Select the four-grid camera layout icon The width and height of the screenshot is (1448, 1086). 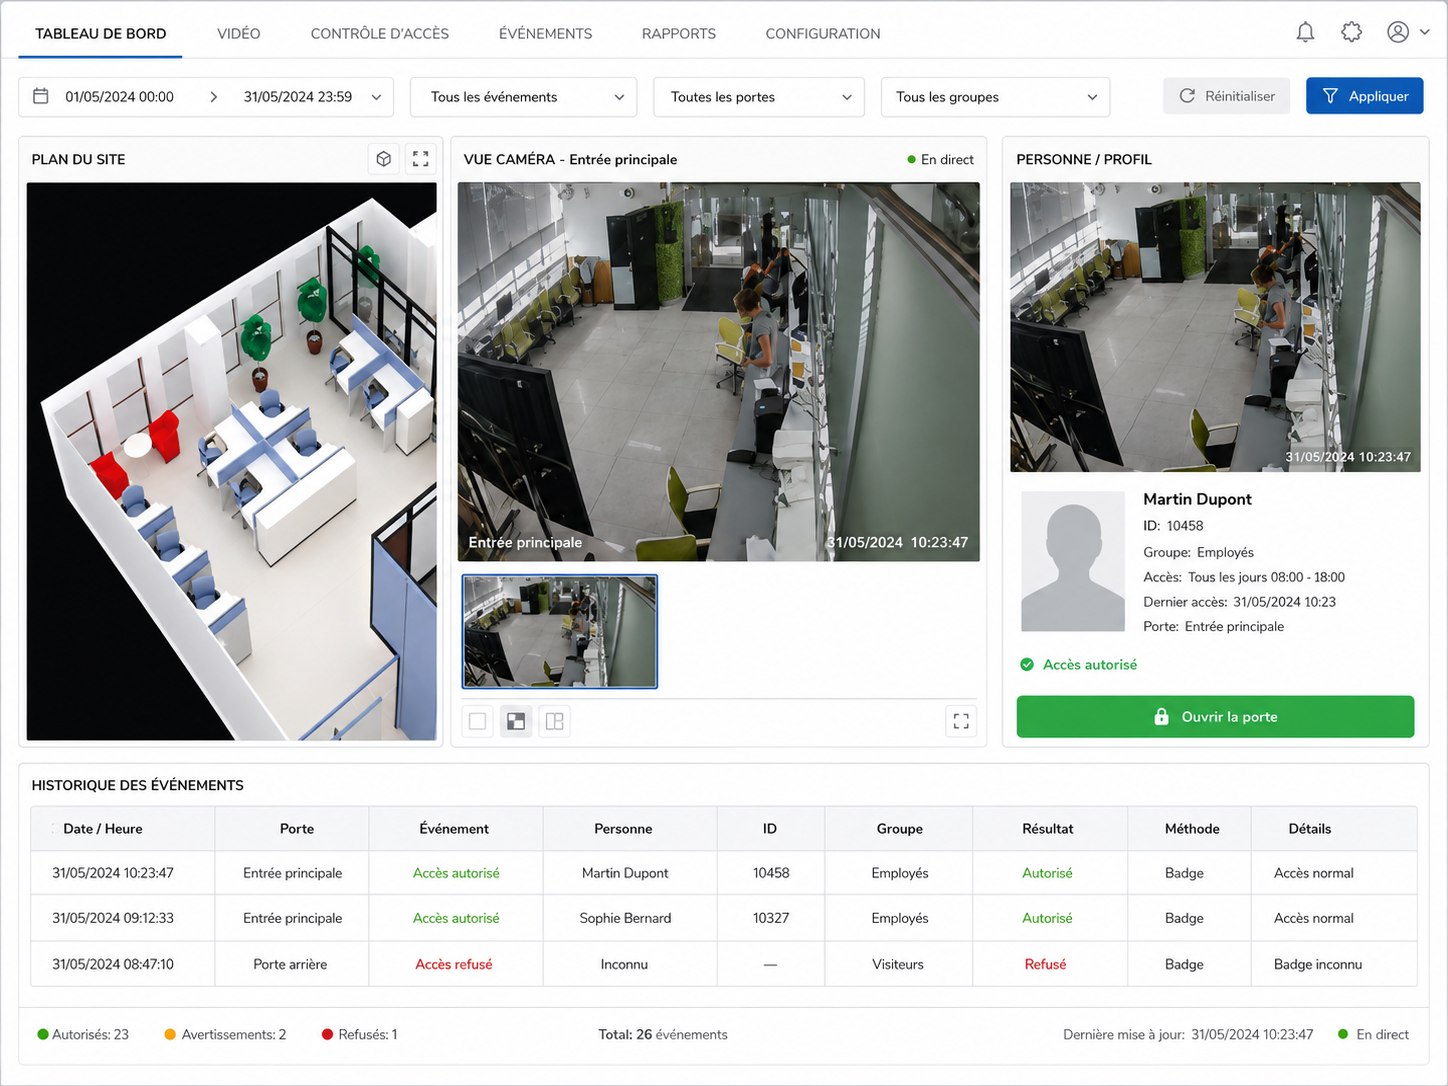click(x=516, y=721)
